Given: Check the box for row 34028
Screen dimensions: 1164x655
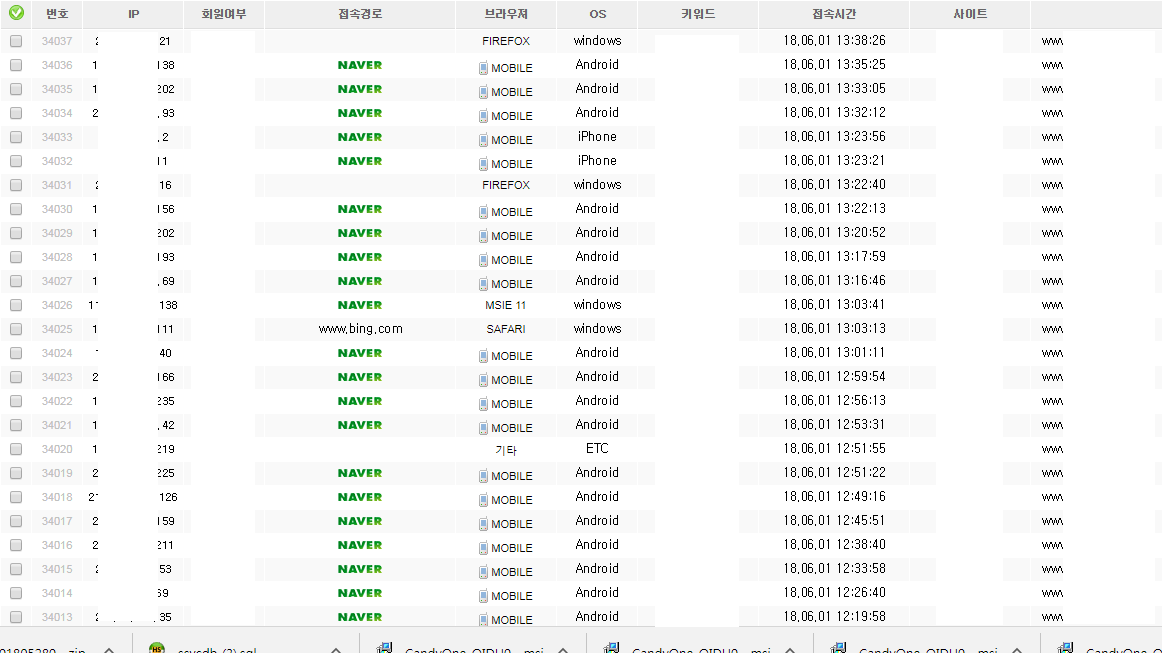Looking at the screenshot, I should 16,258.
